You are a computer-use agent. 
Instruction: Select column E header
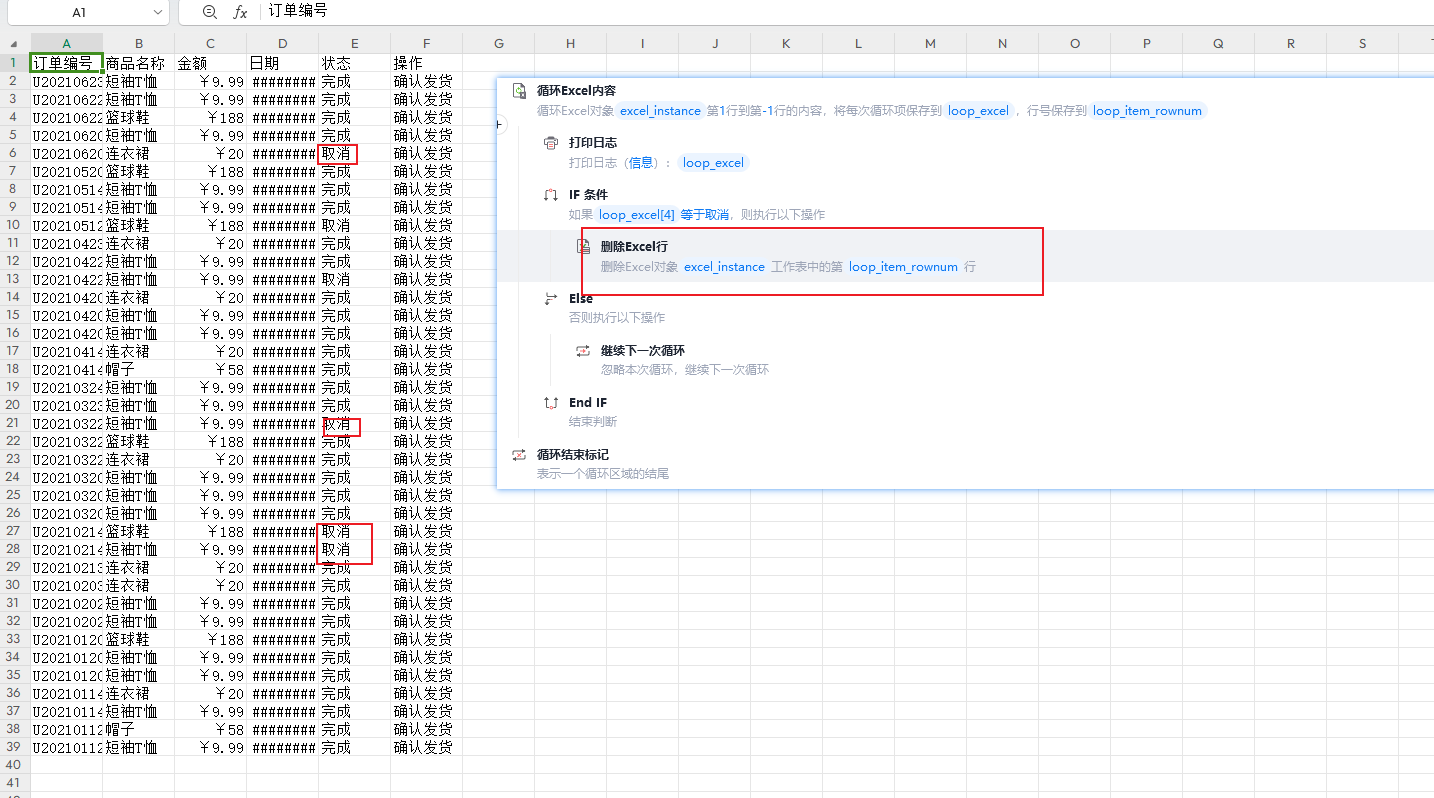pos(354,44)
